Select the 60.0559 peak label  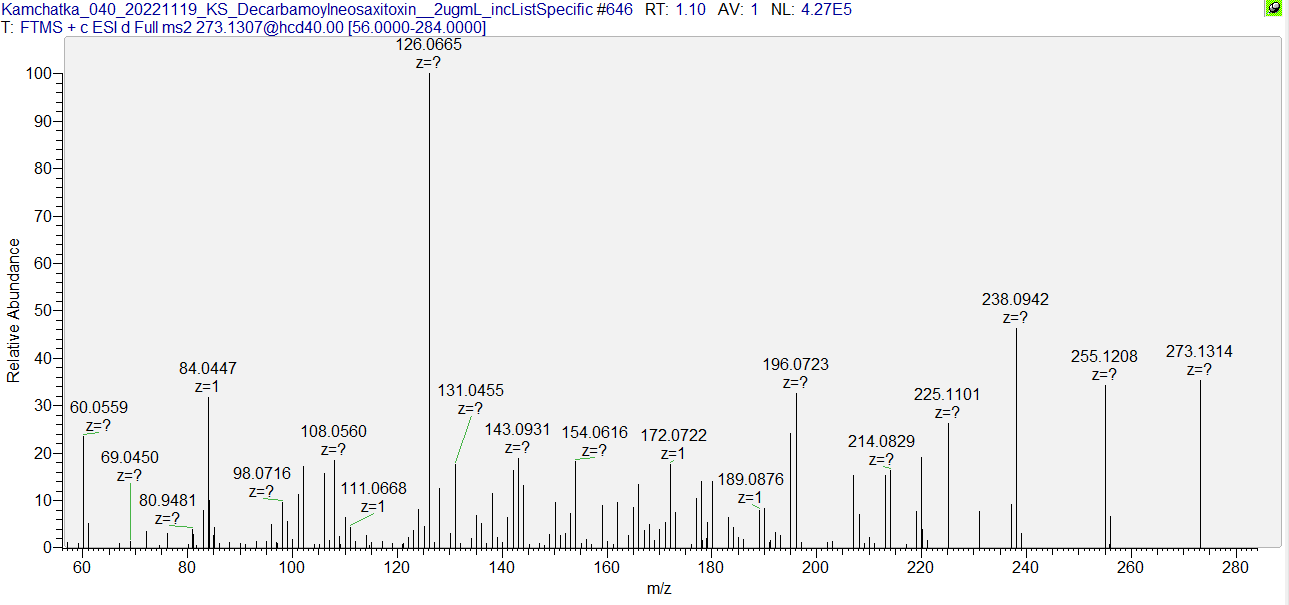(x=99, y=408)
